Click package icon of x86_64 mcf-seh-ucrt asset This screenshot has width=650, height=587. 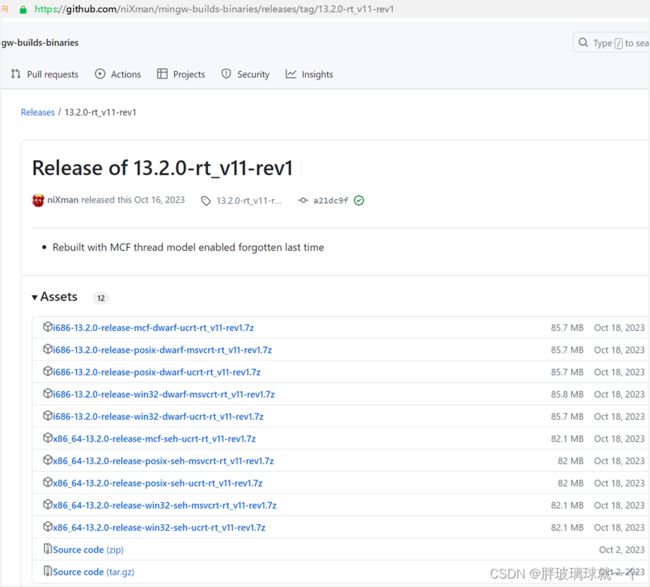48,438
